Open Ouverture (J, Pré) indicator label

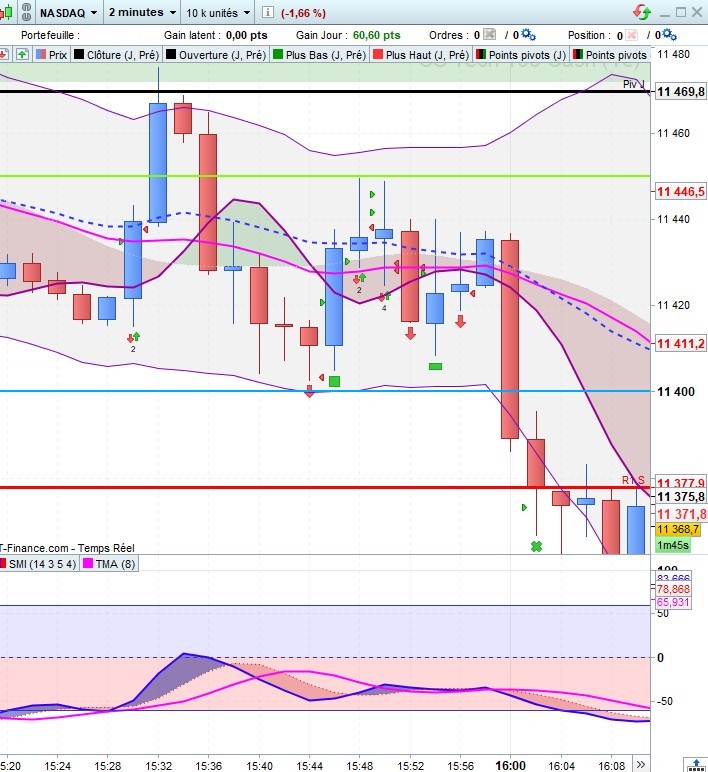tap(216, 55)
